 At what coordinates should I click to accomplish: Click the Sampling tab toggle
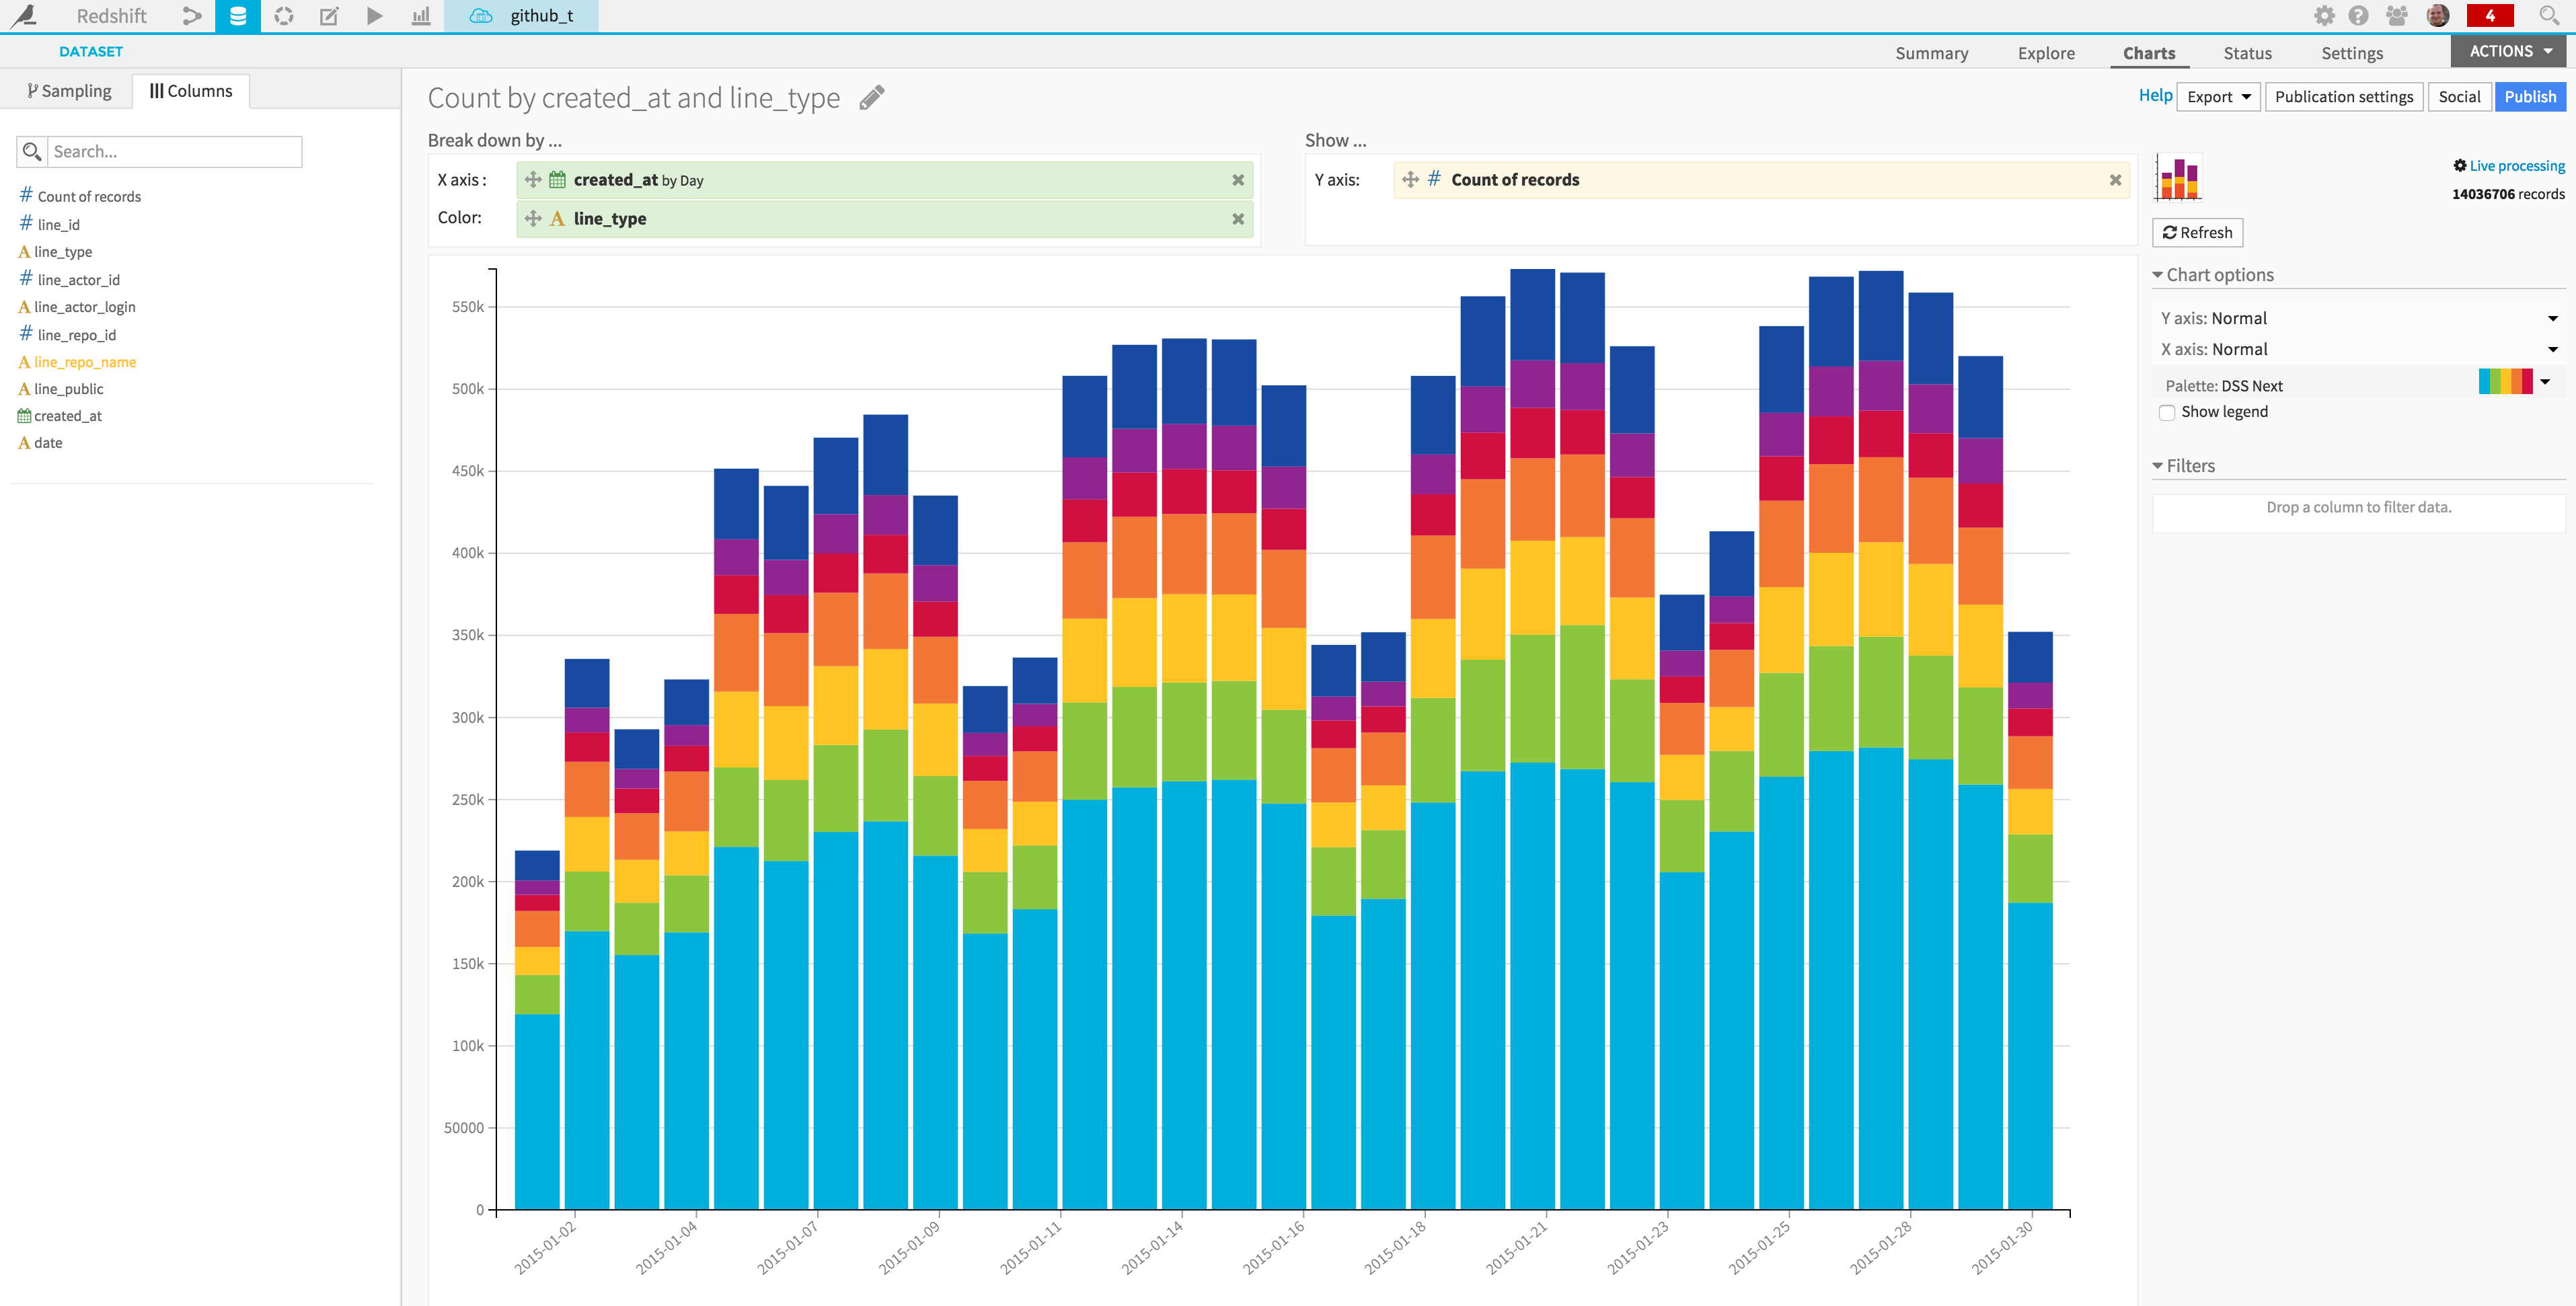71,90
